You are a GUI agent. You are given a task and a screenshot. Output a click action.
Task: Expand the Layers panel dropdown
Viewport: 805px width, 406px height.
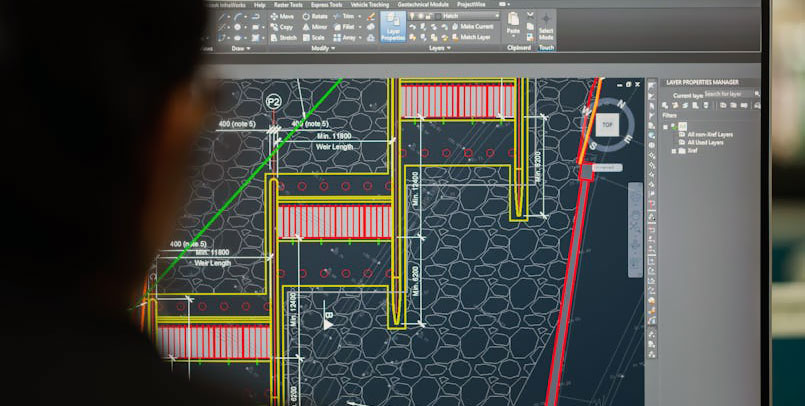(x=439, y=48)
